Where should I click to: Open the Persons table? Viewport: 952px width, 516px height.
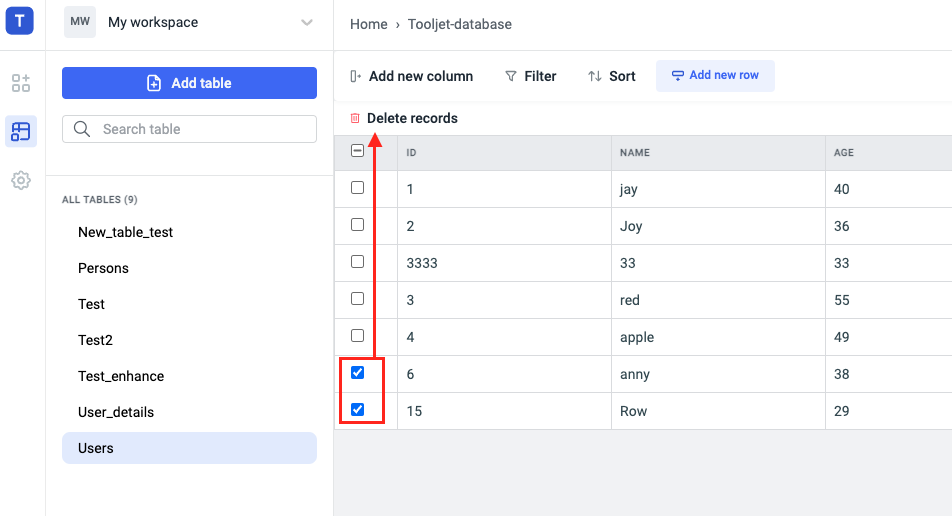coord(104,268)
